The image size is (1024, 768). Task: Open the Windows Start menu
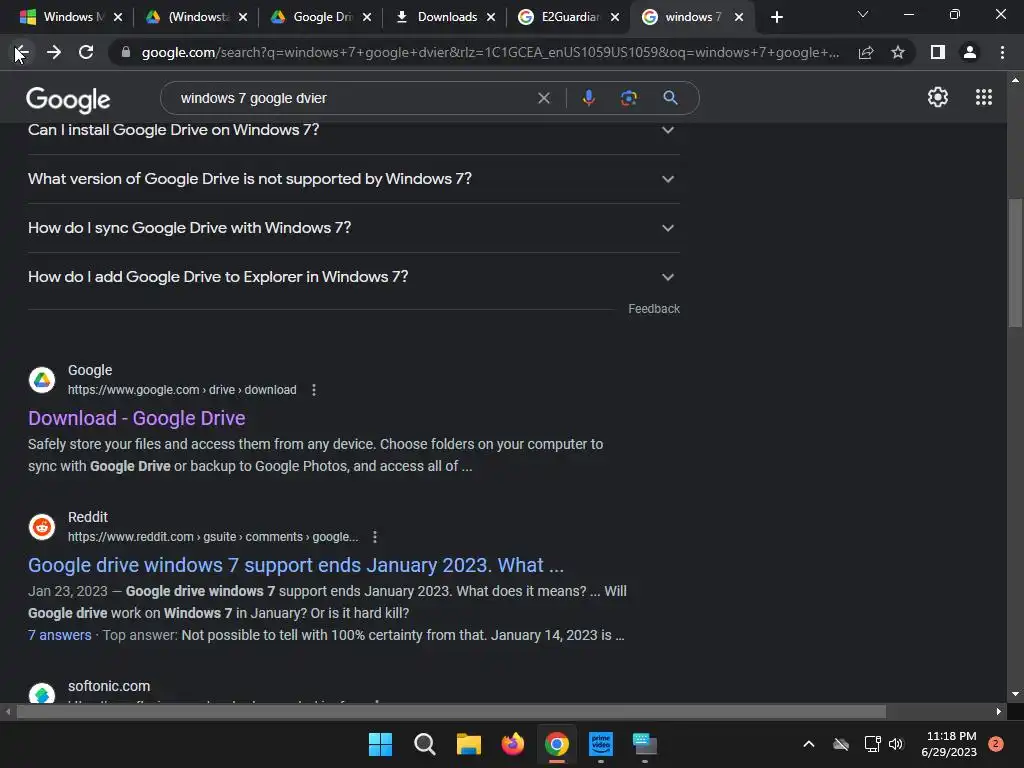(x=380, y=744)
